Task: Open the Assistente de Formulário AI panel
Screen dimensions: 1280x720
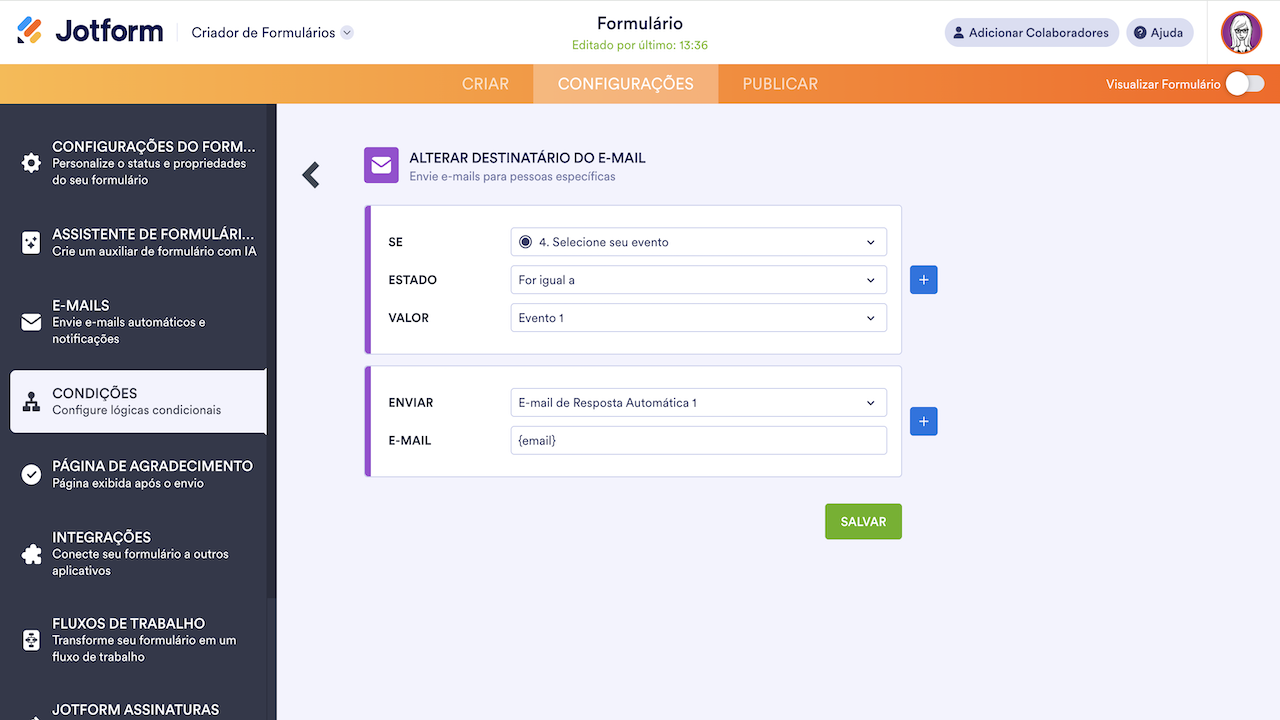Action: [x=138, y=244]
